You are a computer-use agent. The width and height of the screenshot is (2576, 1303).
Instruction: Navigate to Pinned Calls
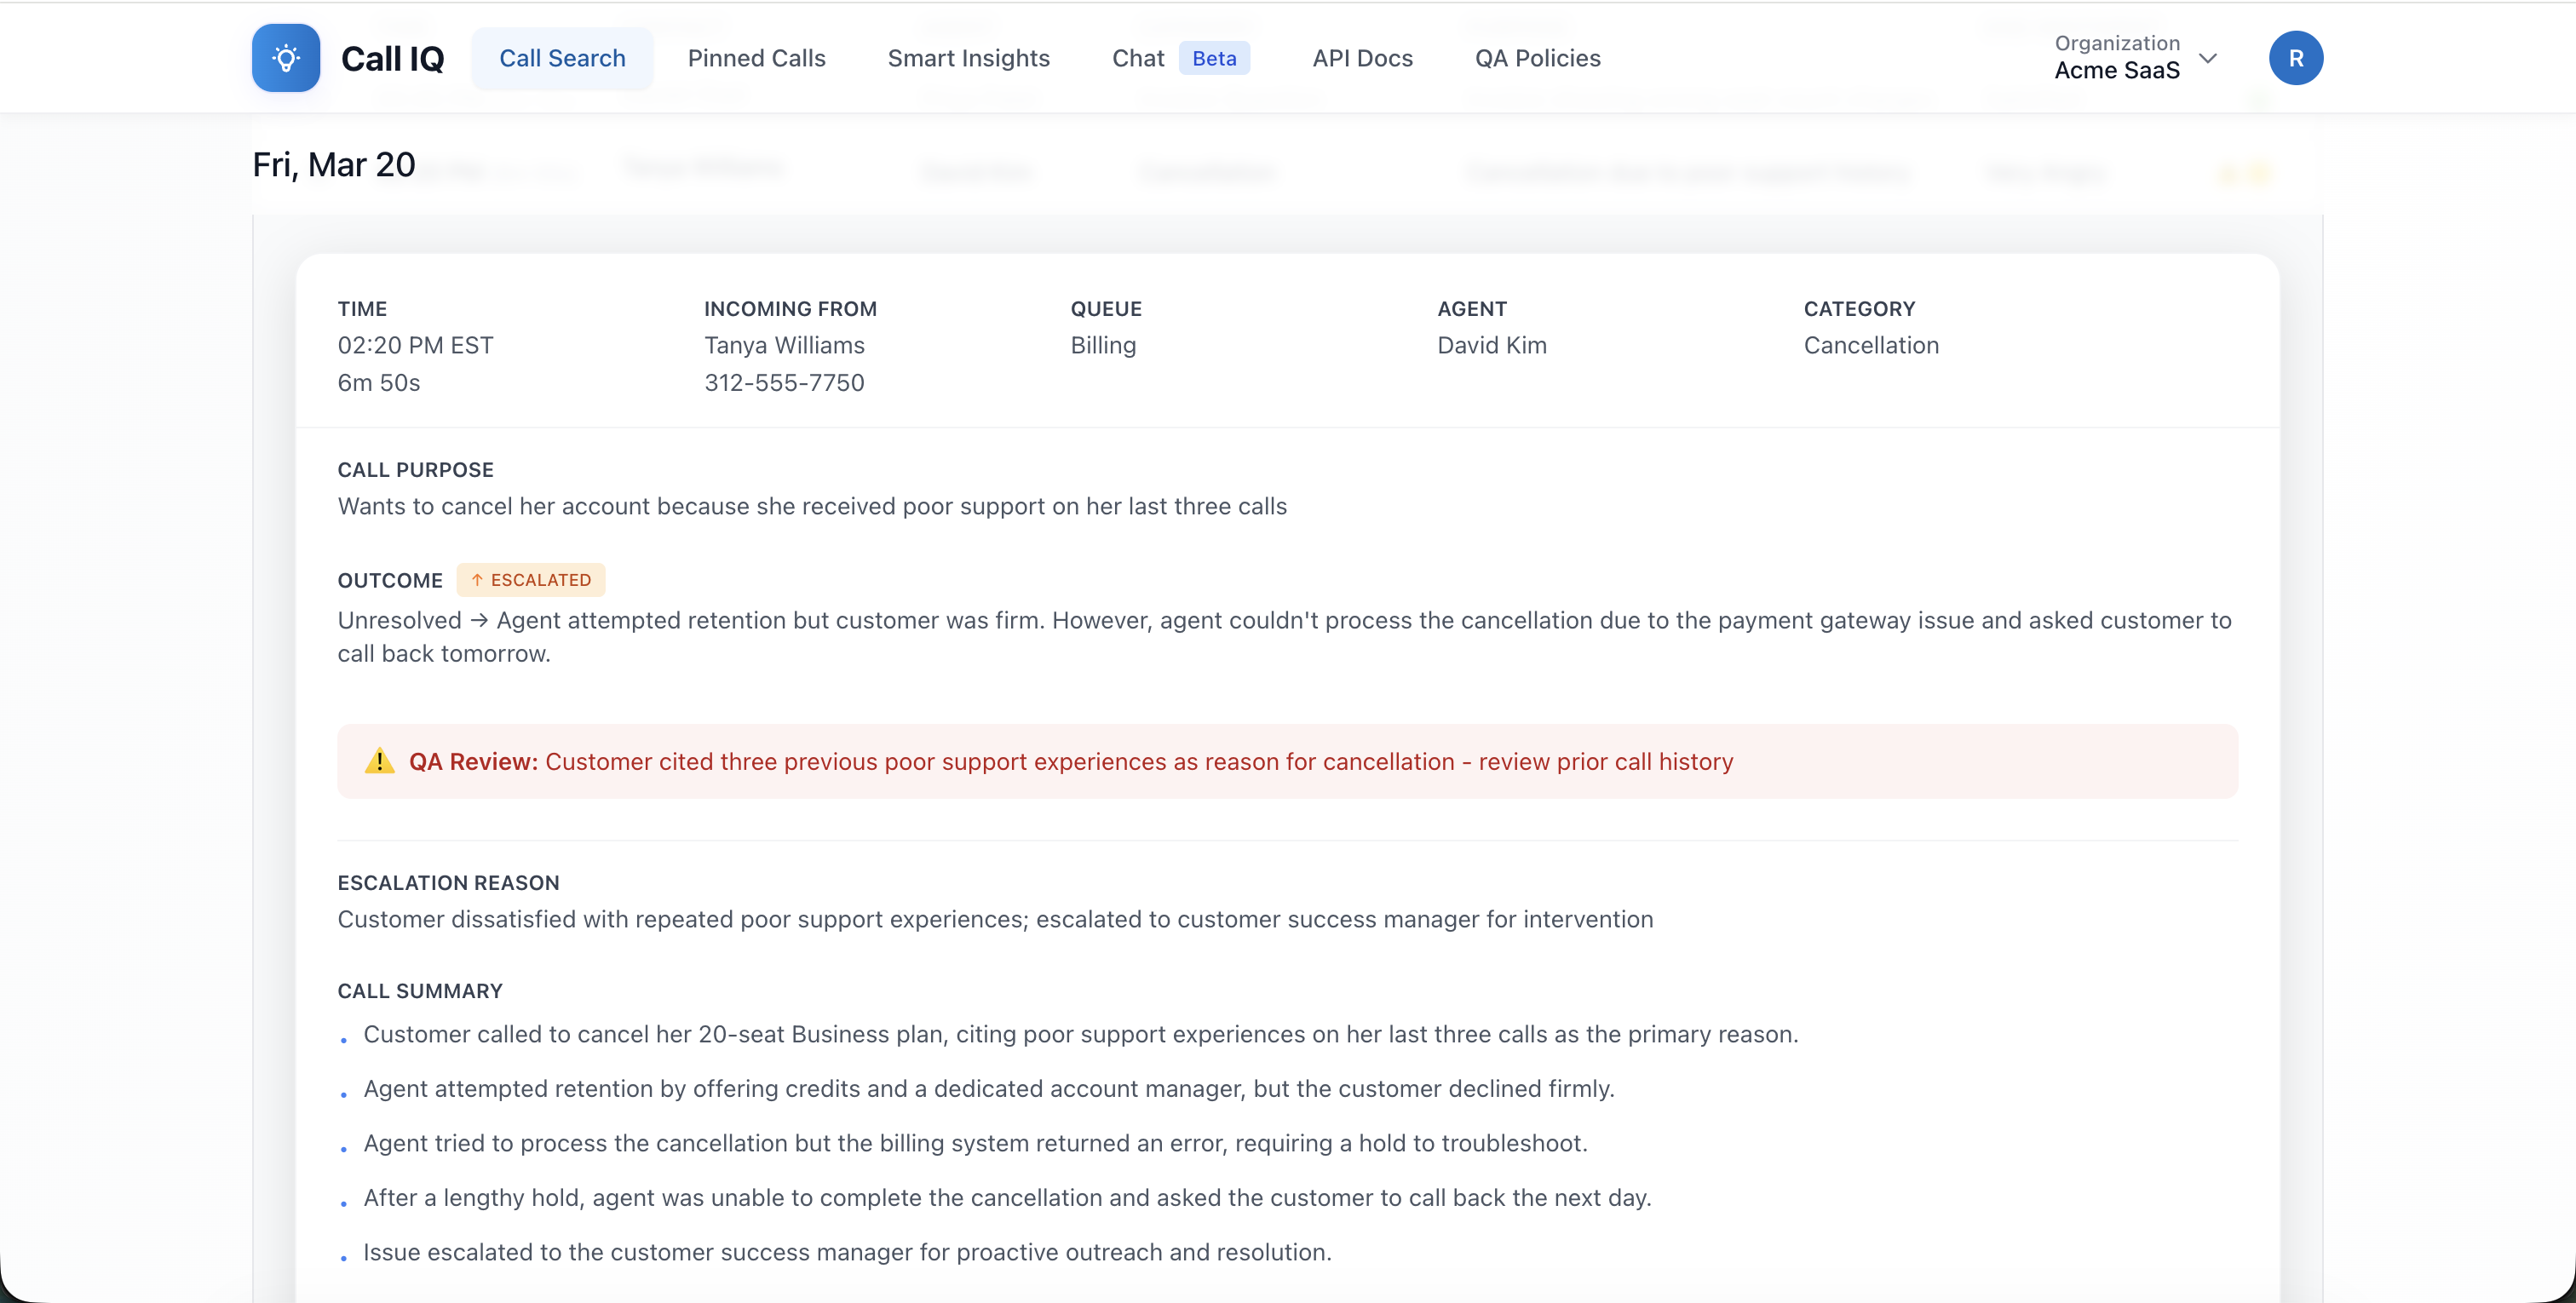(756, 58)
